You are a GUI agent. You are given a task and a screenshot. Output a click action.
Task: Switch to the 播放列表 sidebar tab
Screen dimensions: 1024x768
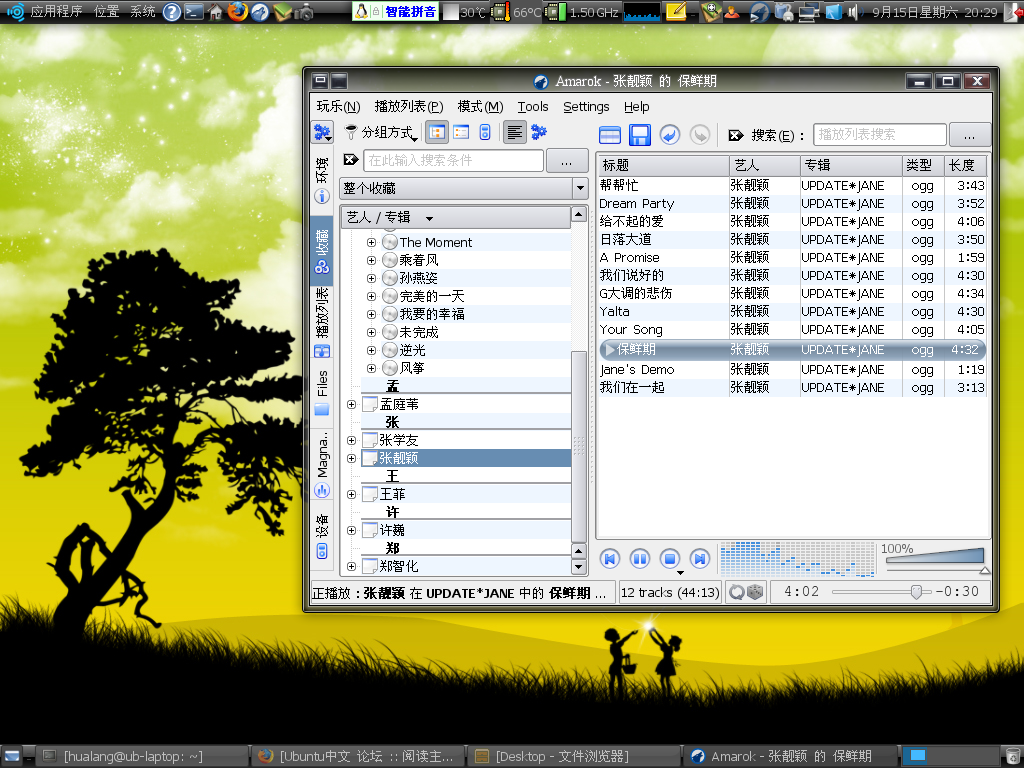click(322, 323)
